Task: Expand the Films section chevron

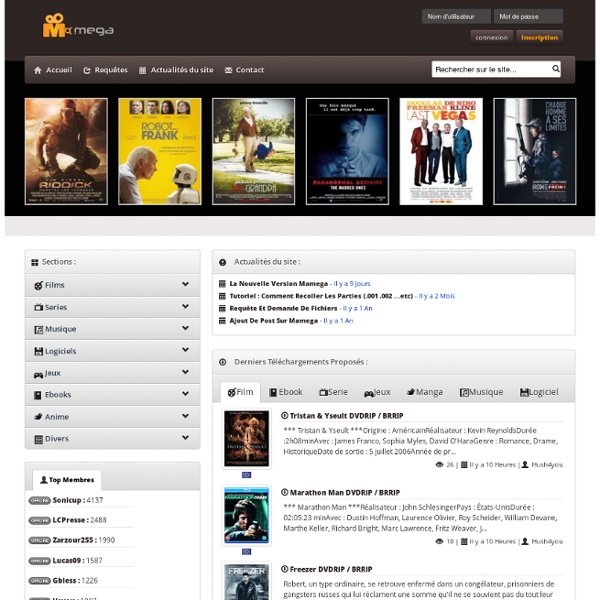Action: click(x=186, y=284)
